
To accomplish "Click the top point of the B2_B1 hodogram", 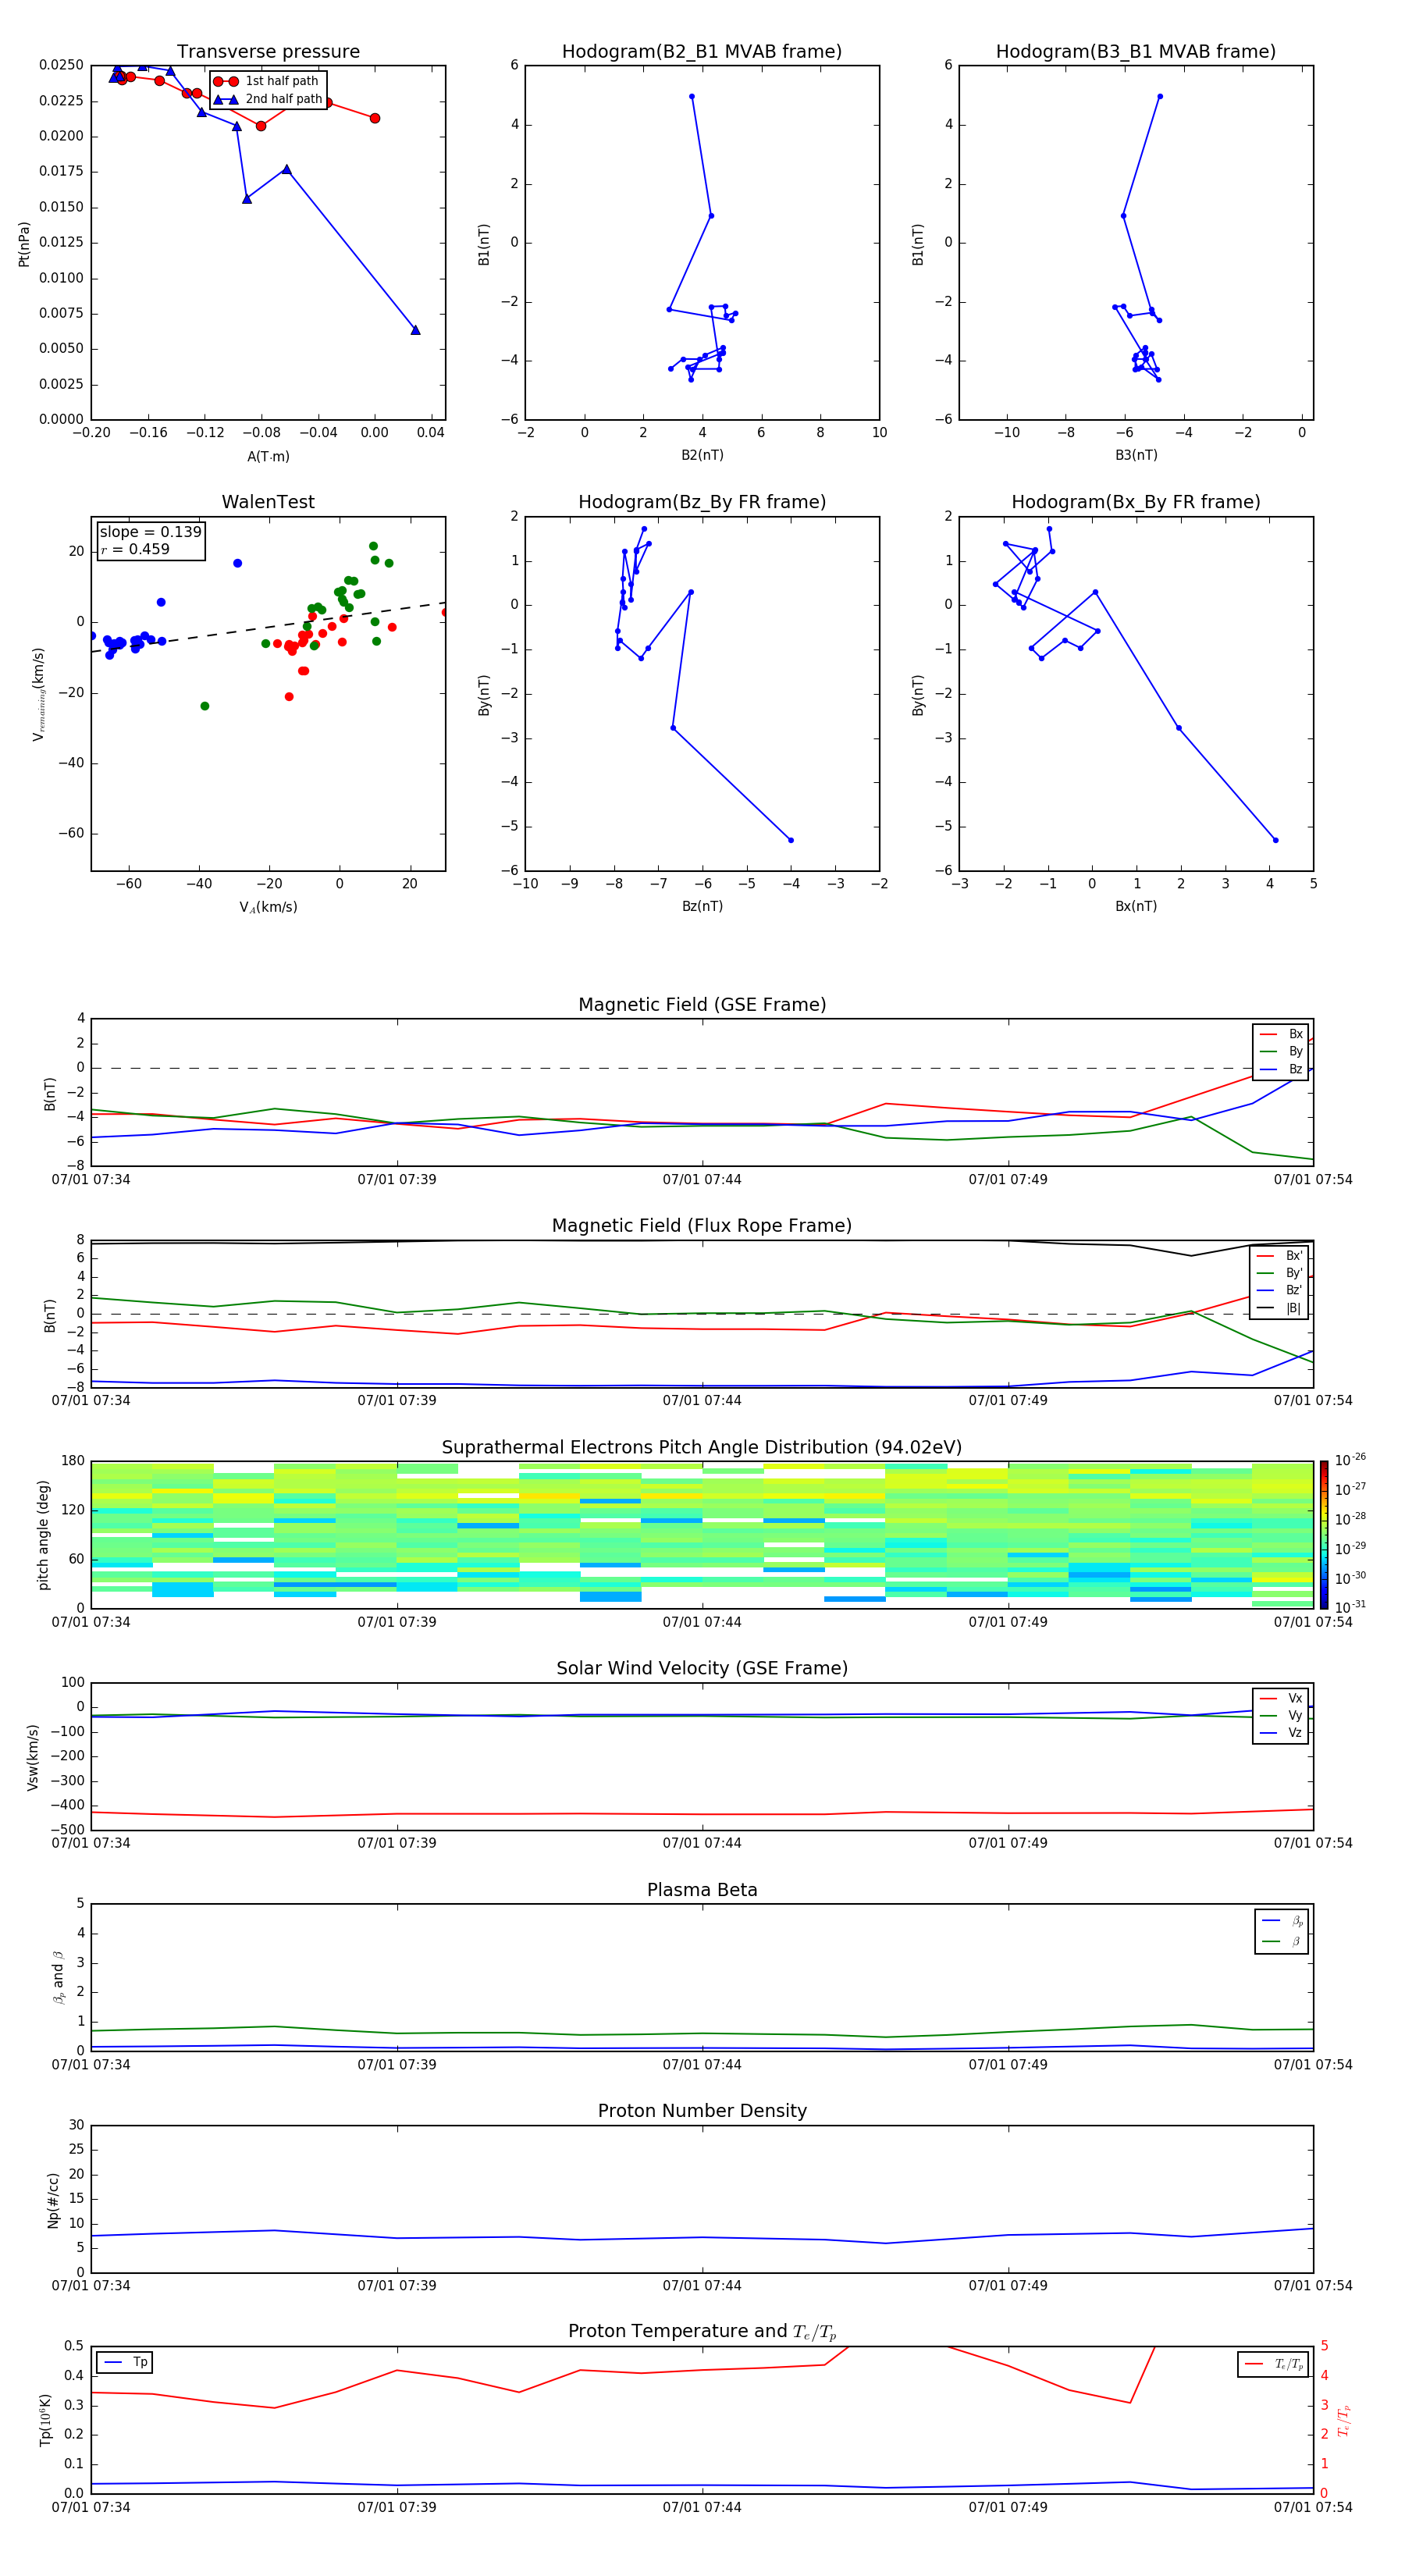I will click(x=692, y=97).
